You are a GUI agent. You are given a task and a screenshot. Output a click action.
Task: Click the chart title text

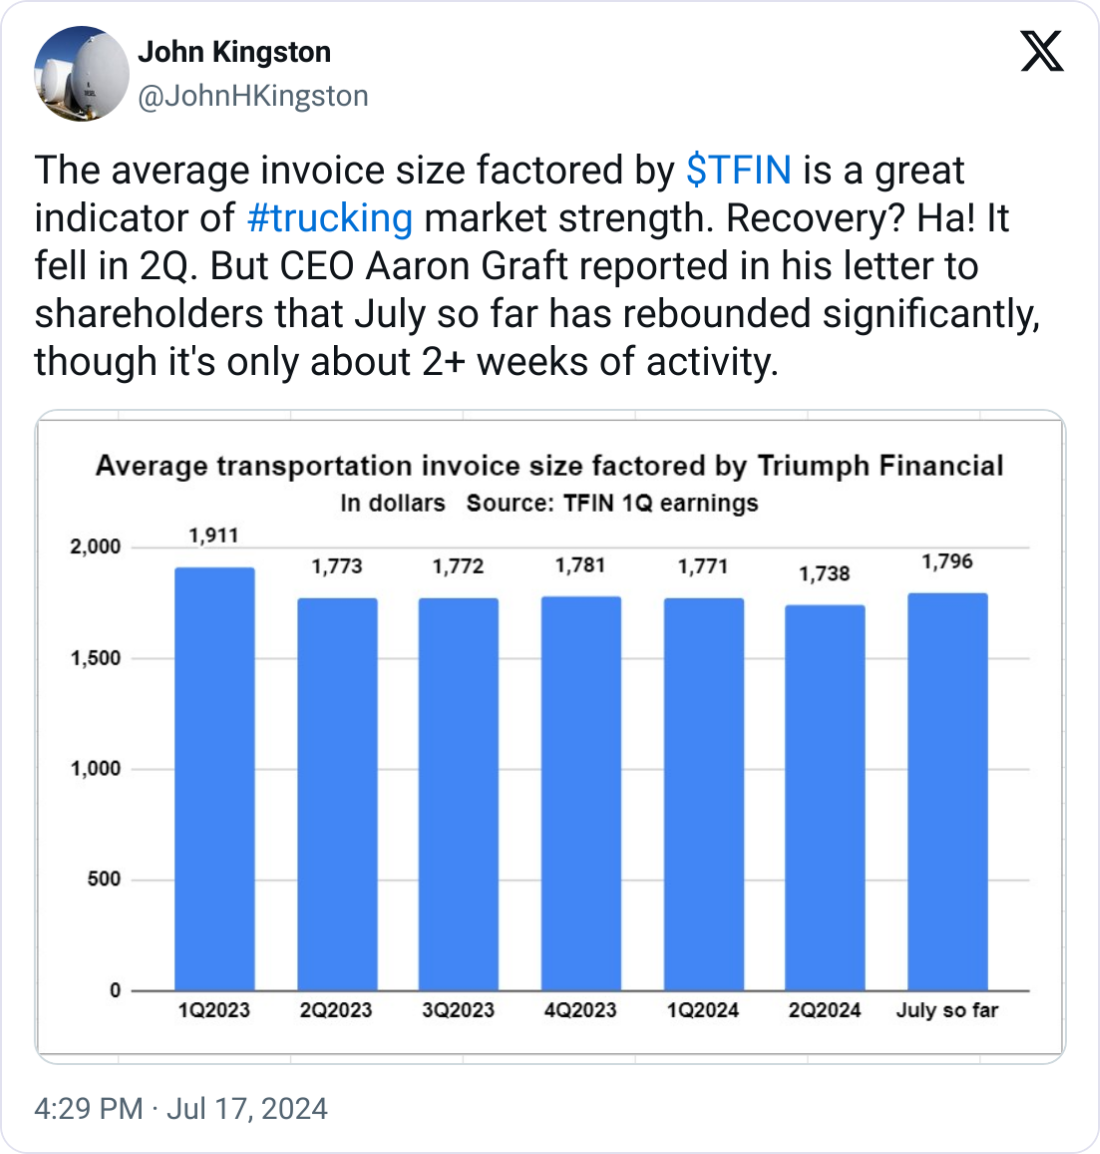click(x=549, y=467)
